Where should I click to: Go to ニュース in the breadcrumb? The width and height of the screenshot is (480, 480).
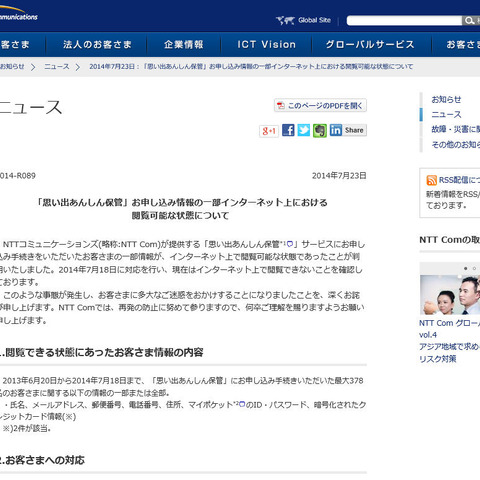(x=57, y=67)
